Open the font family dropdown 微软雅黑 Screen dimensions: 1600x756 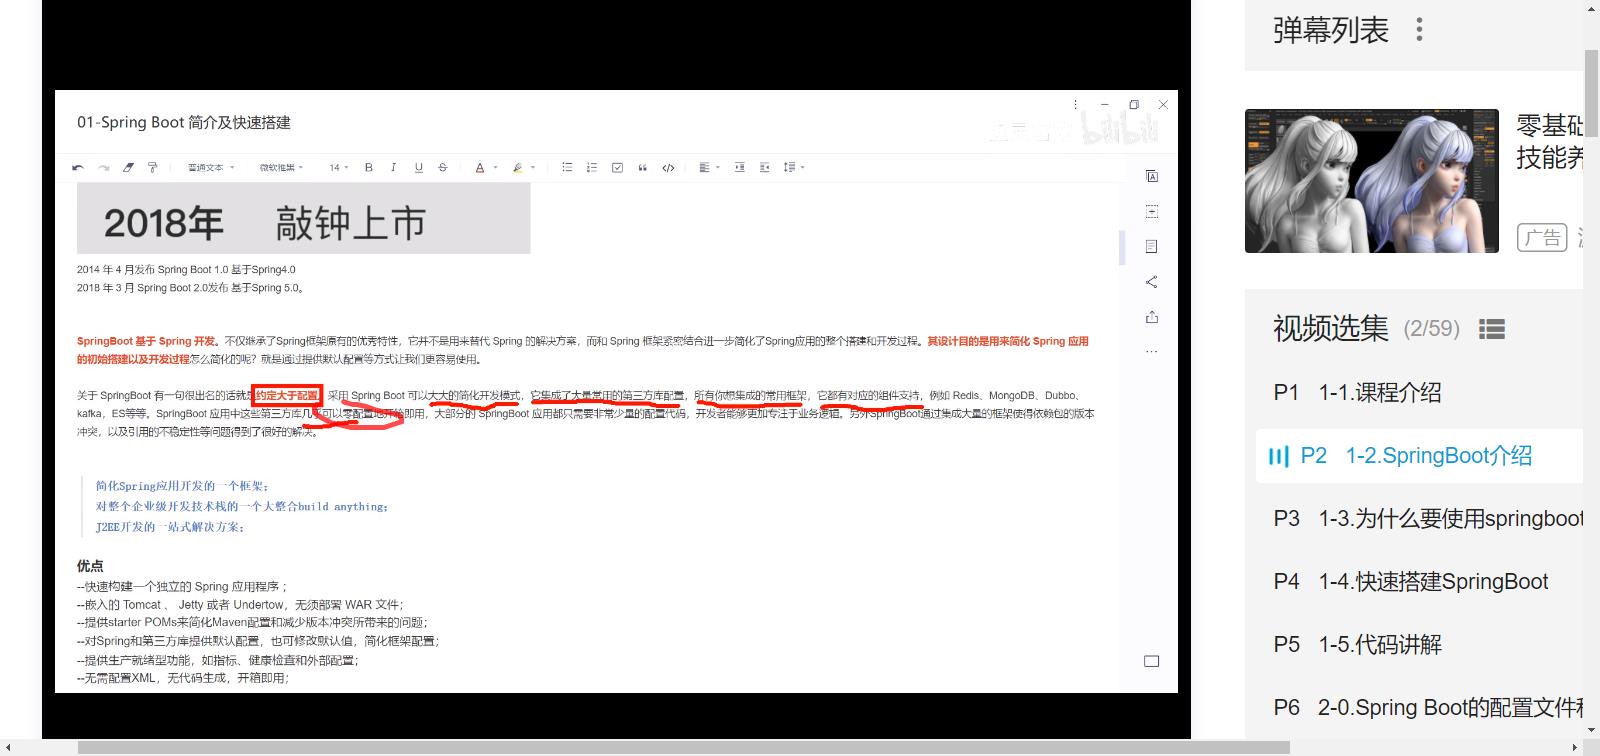(281, 168)
